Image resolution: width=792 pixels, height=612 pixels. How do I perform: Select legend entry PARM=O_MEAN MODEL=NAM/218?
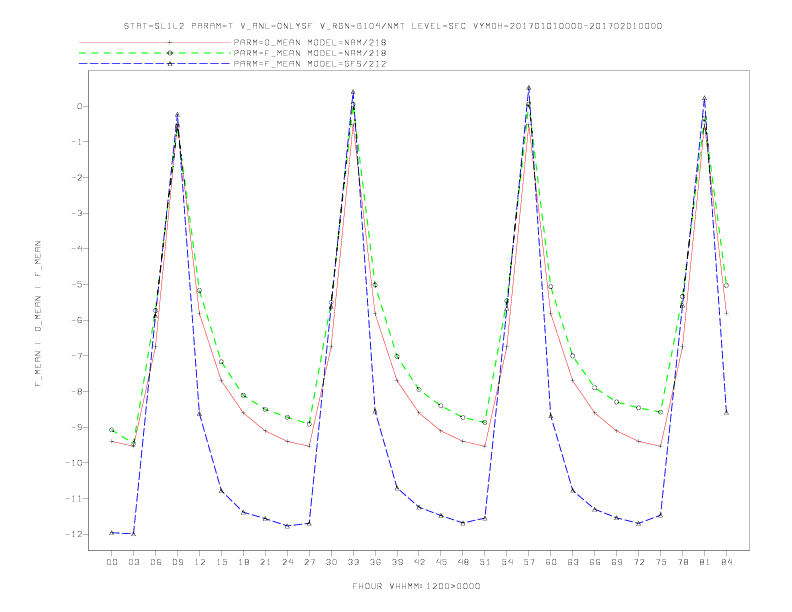click(310, 42)
